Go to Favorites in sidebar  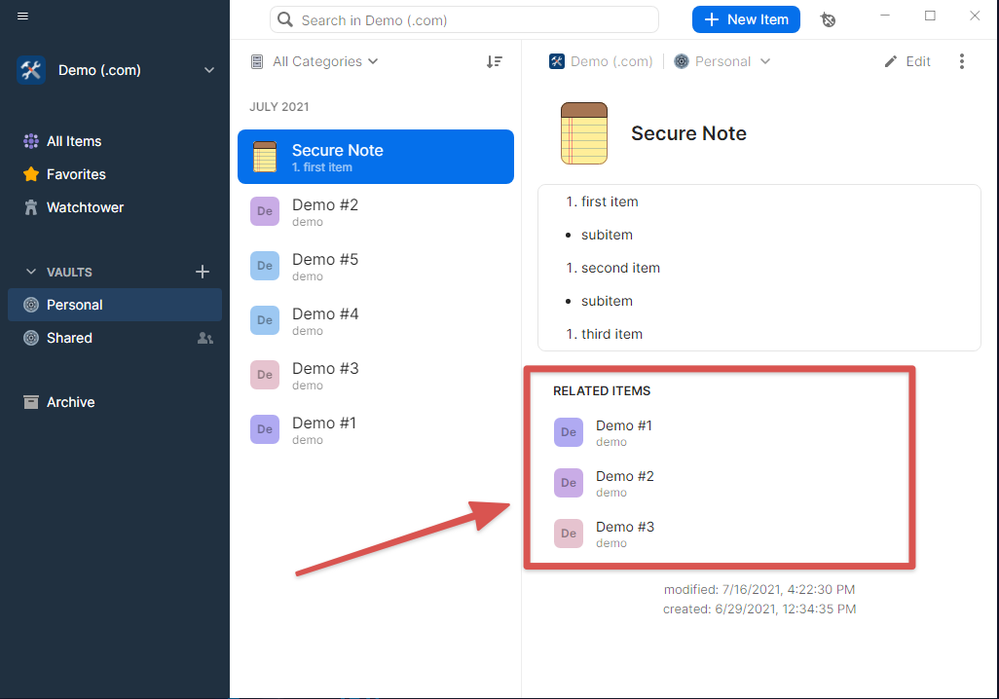click(x=75, y=174)
